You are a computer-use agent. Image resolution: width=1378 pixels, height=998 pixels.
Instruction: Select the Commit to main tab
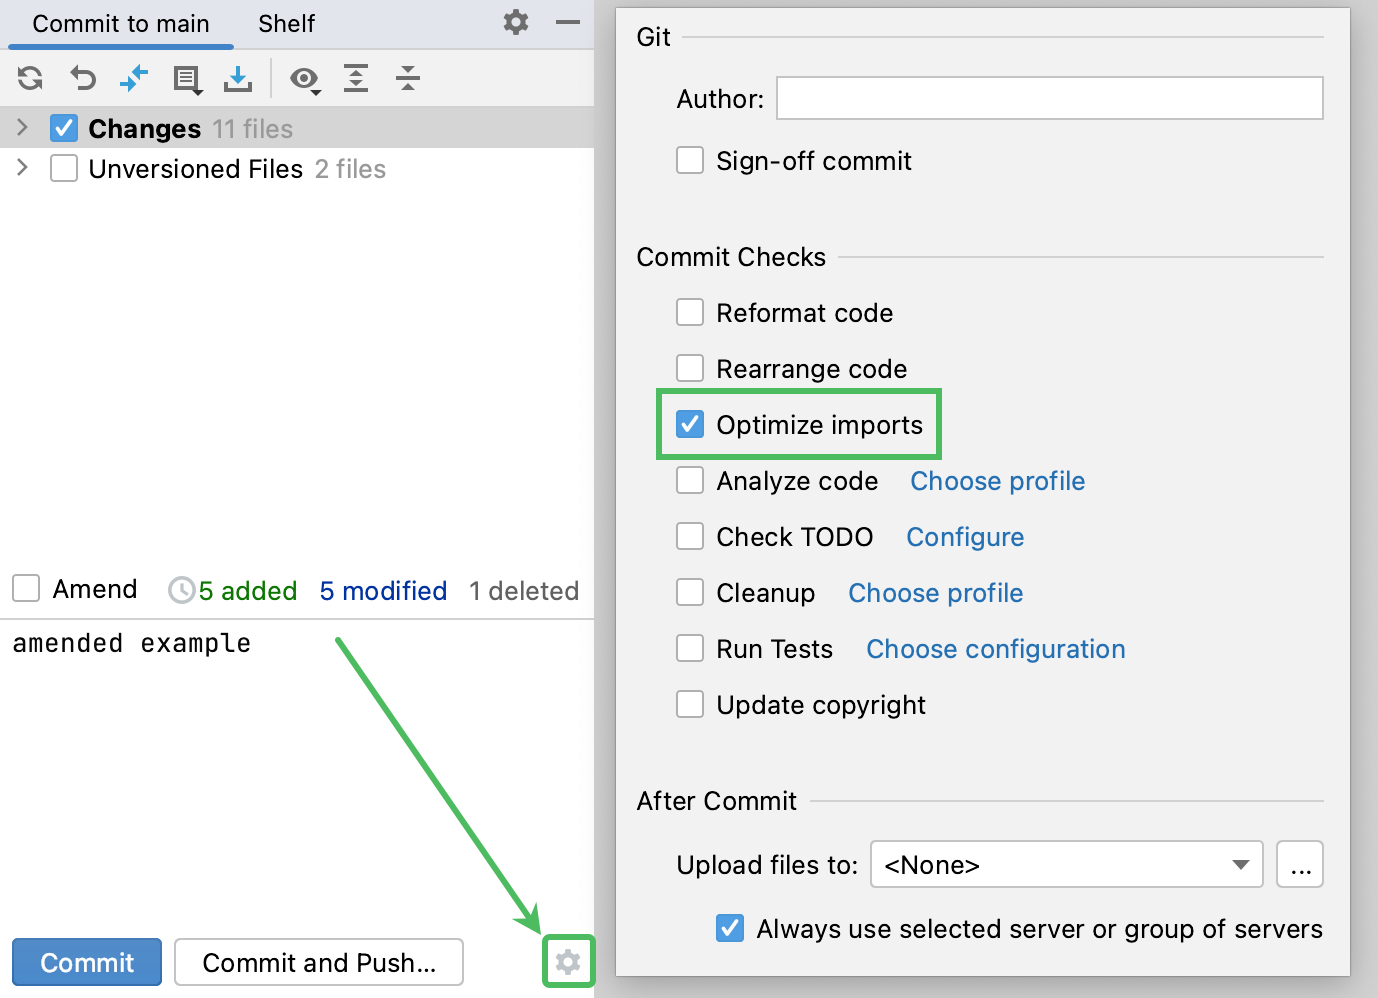(x=120, y=23)
